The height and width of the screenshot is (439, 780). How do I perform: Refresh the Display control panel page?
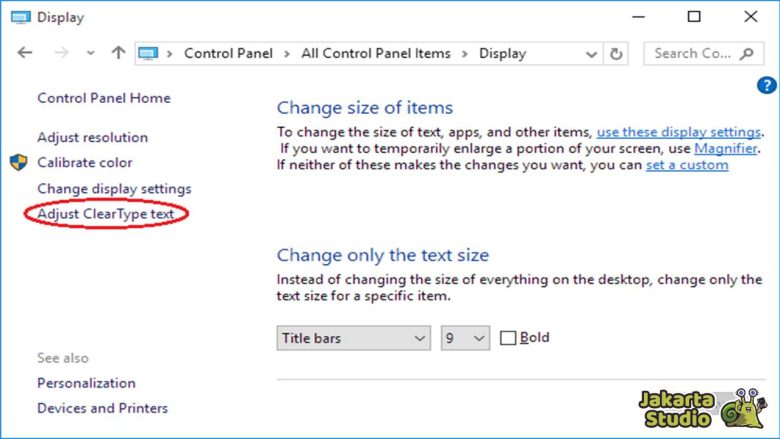click(616, 54)
